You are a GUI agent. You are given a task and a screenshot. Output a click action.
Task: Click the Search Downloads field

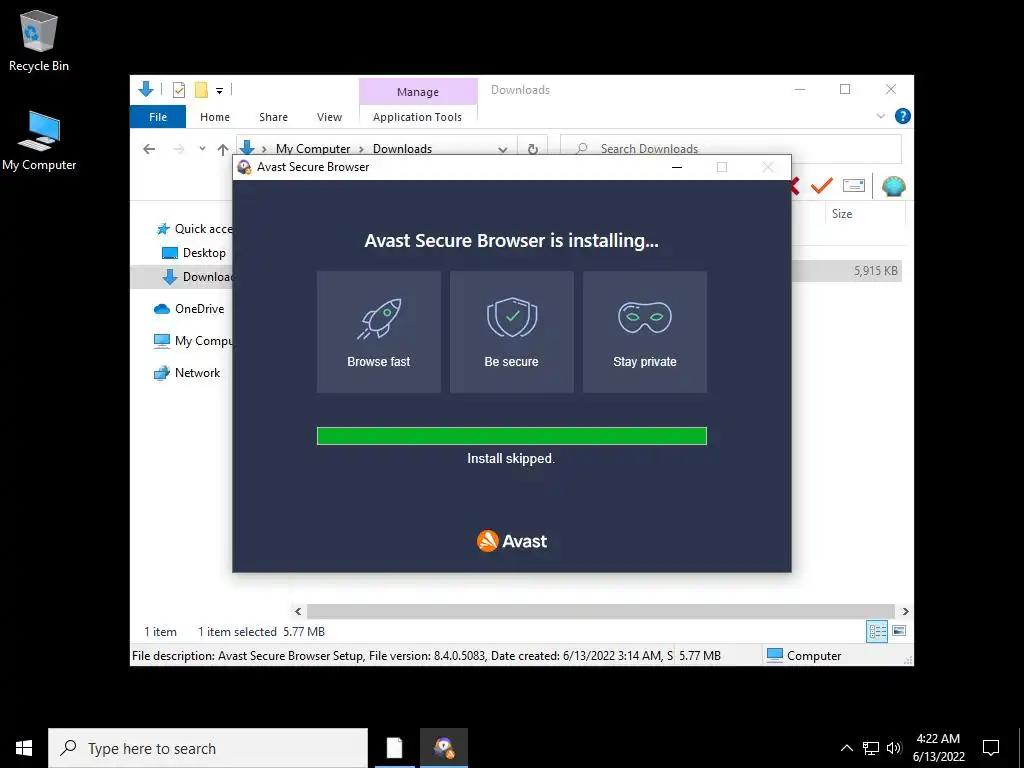(731, 149)
